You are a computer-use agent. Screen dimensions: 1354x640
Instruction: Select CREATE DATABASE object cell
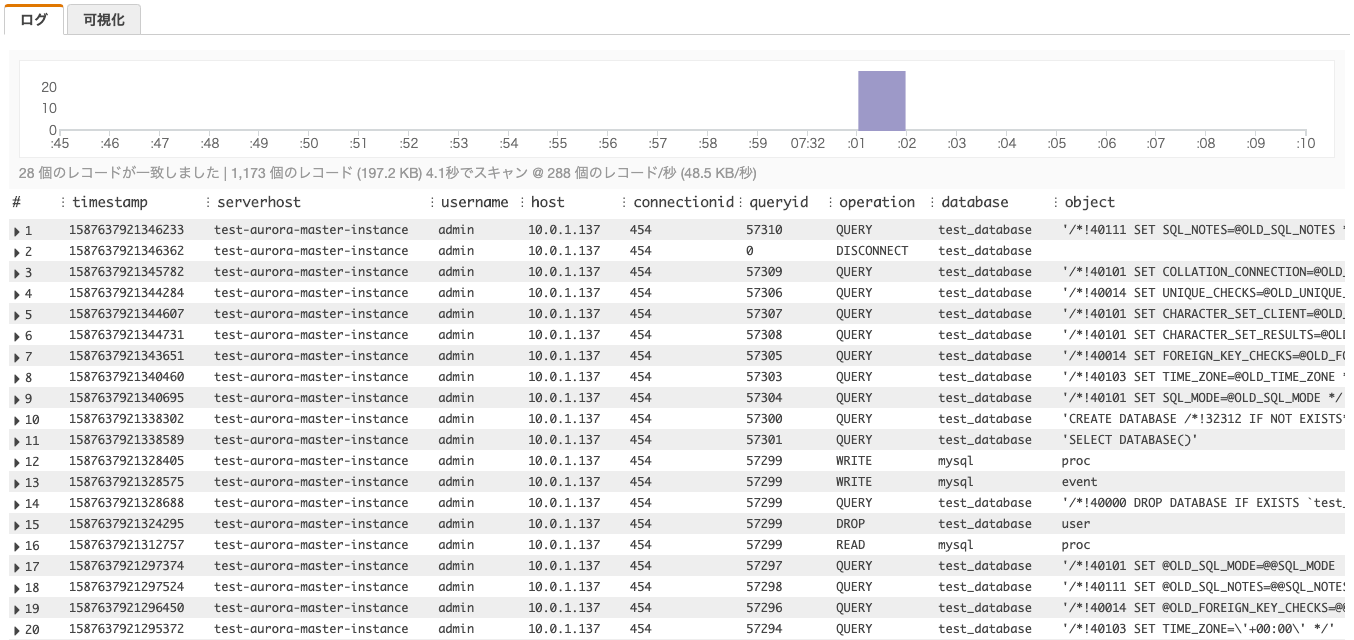tap(1204, 419)
